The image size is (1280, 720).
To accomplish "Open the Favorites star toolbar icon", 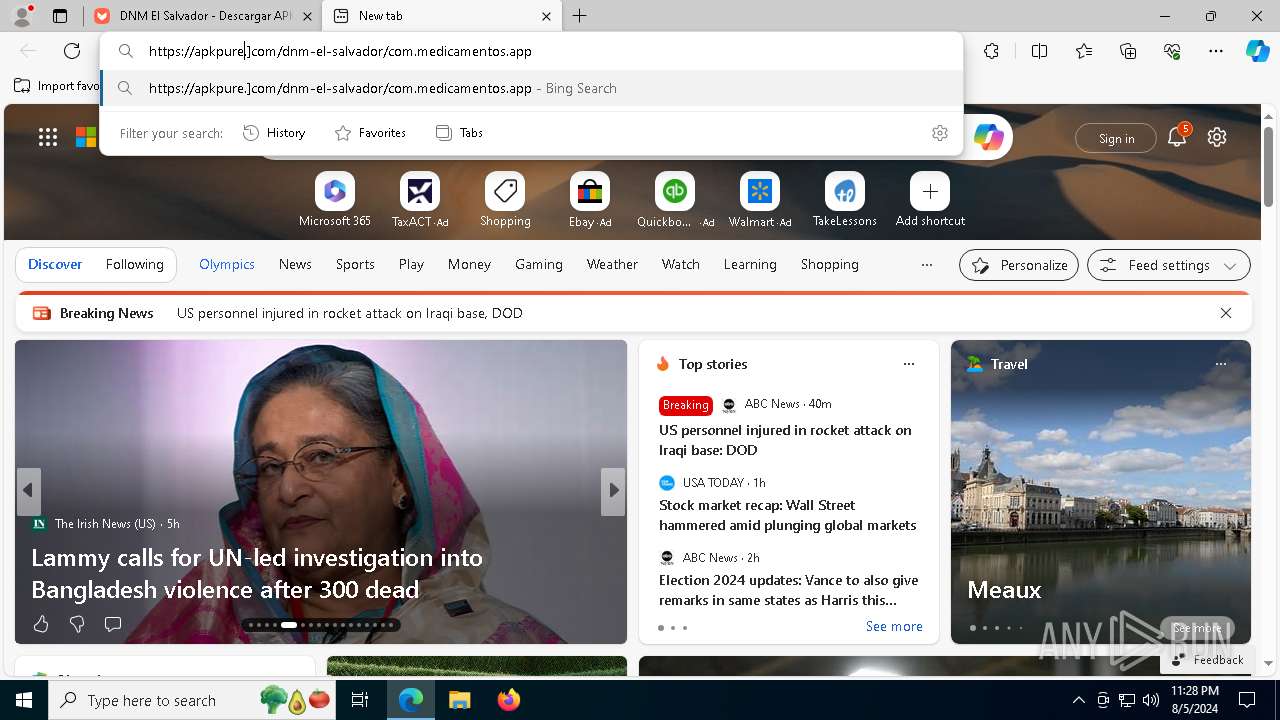I will pyautogui.click(x=1084, y=51).
